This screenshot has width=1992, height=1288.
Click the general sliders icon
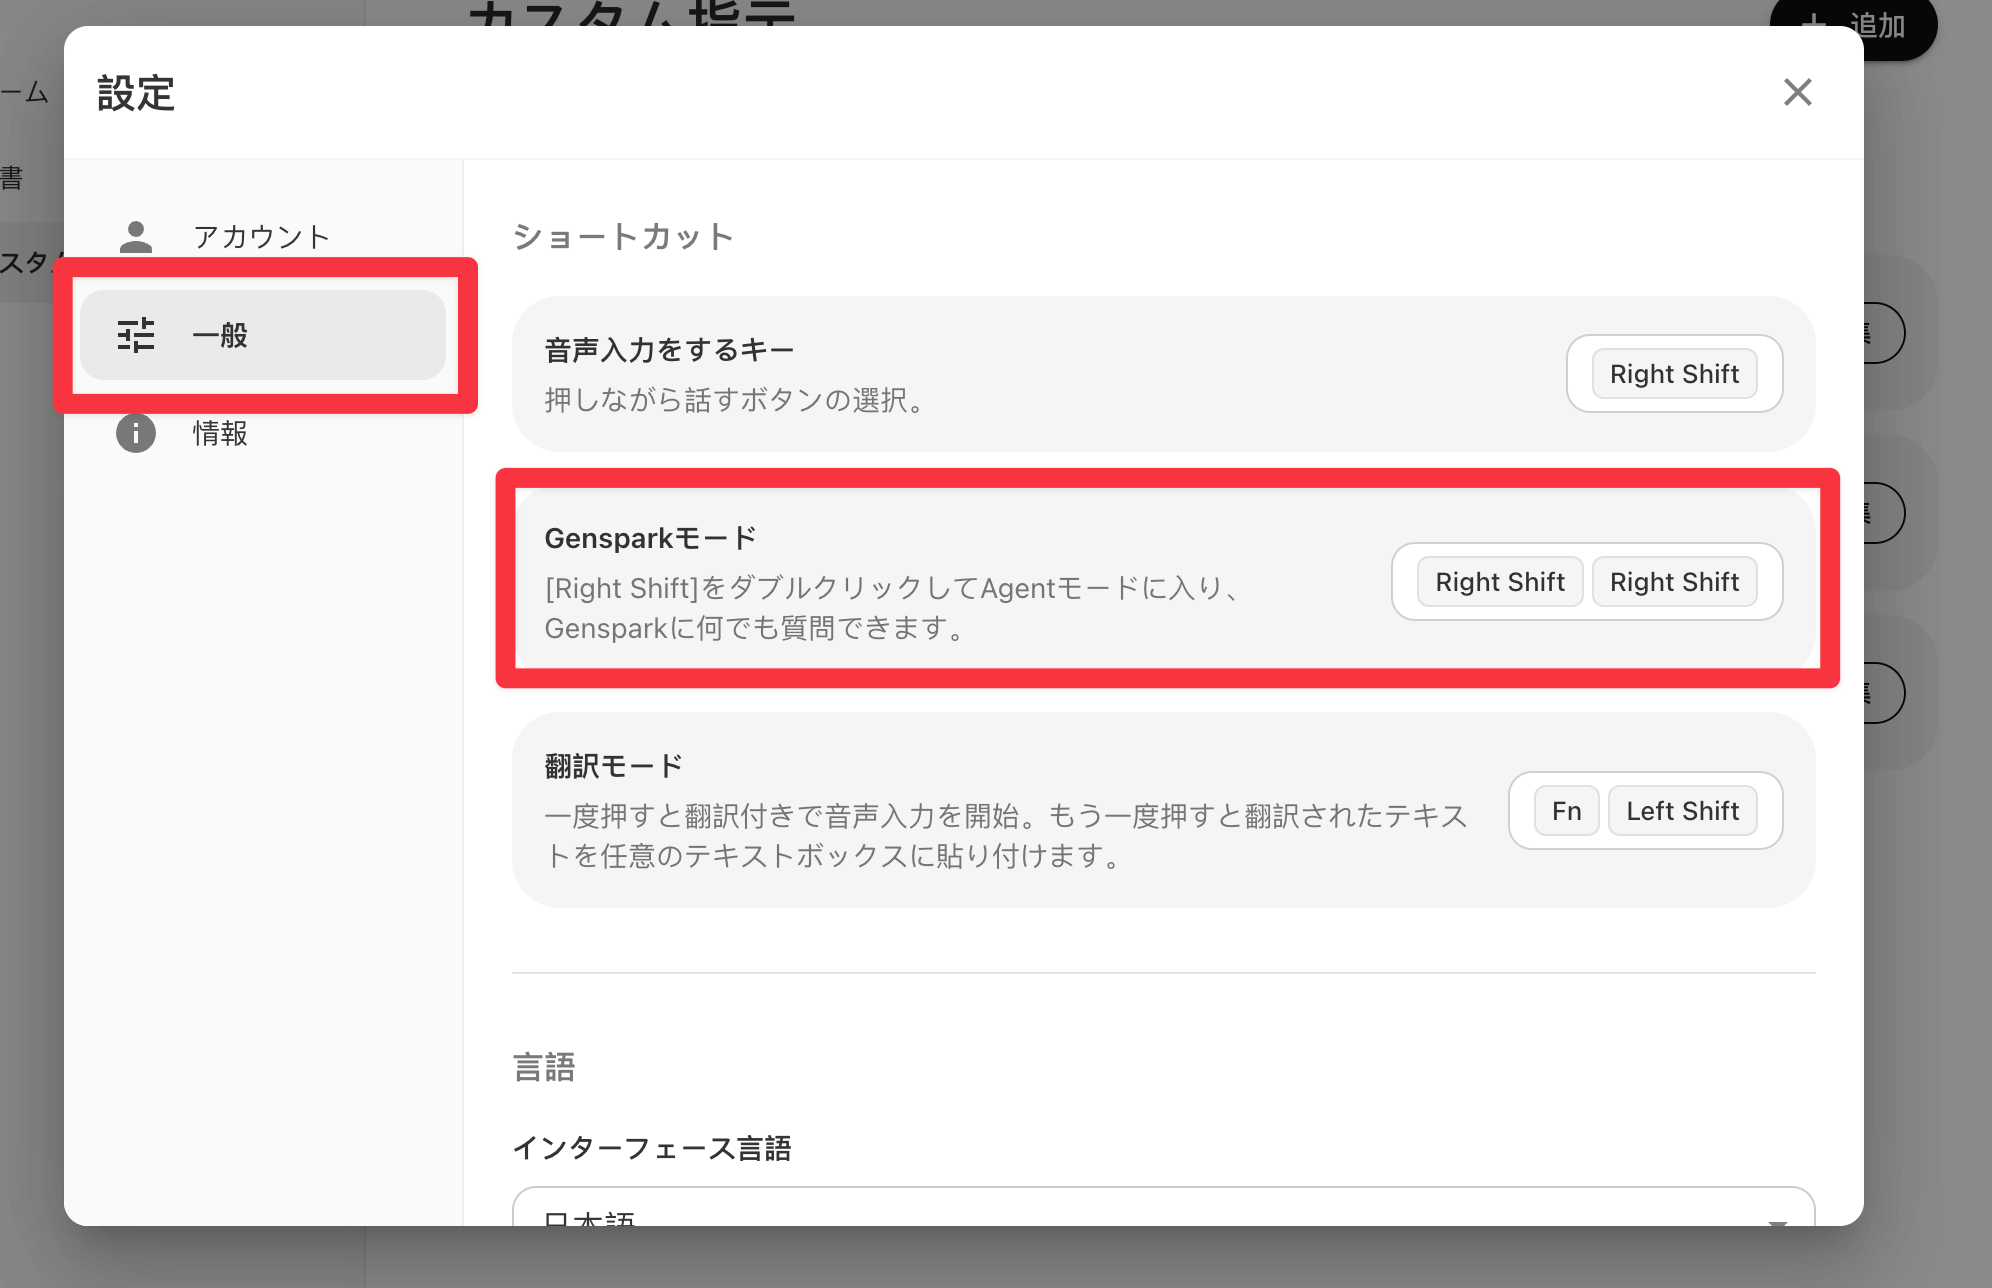(x=136, y=335)
